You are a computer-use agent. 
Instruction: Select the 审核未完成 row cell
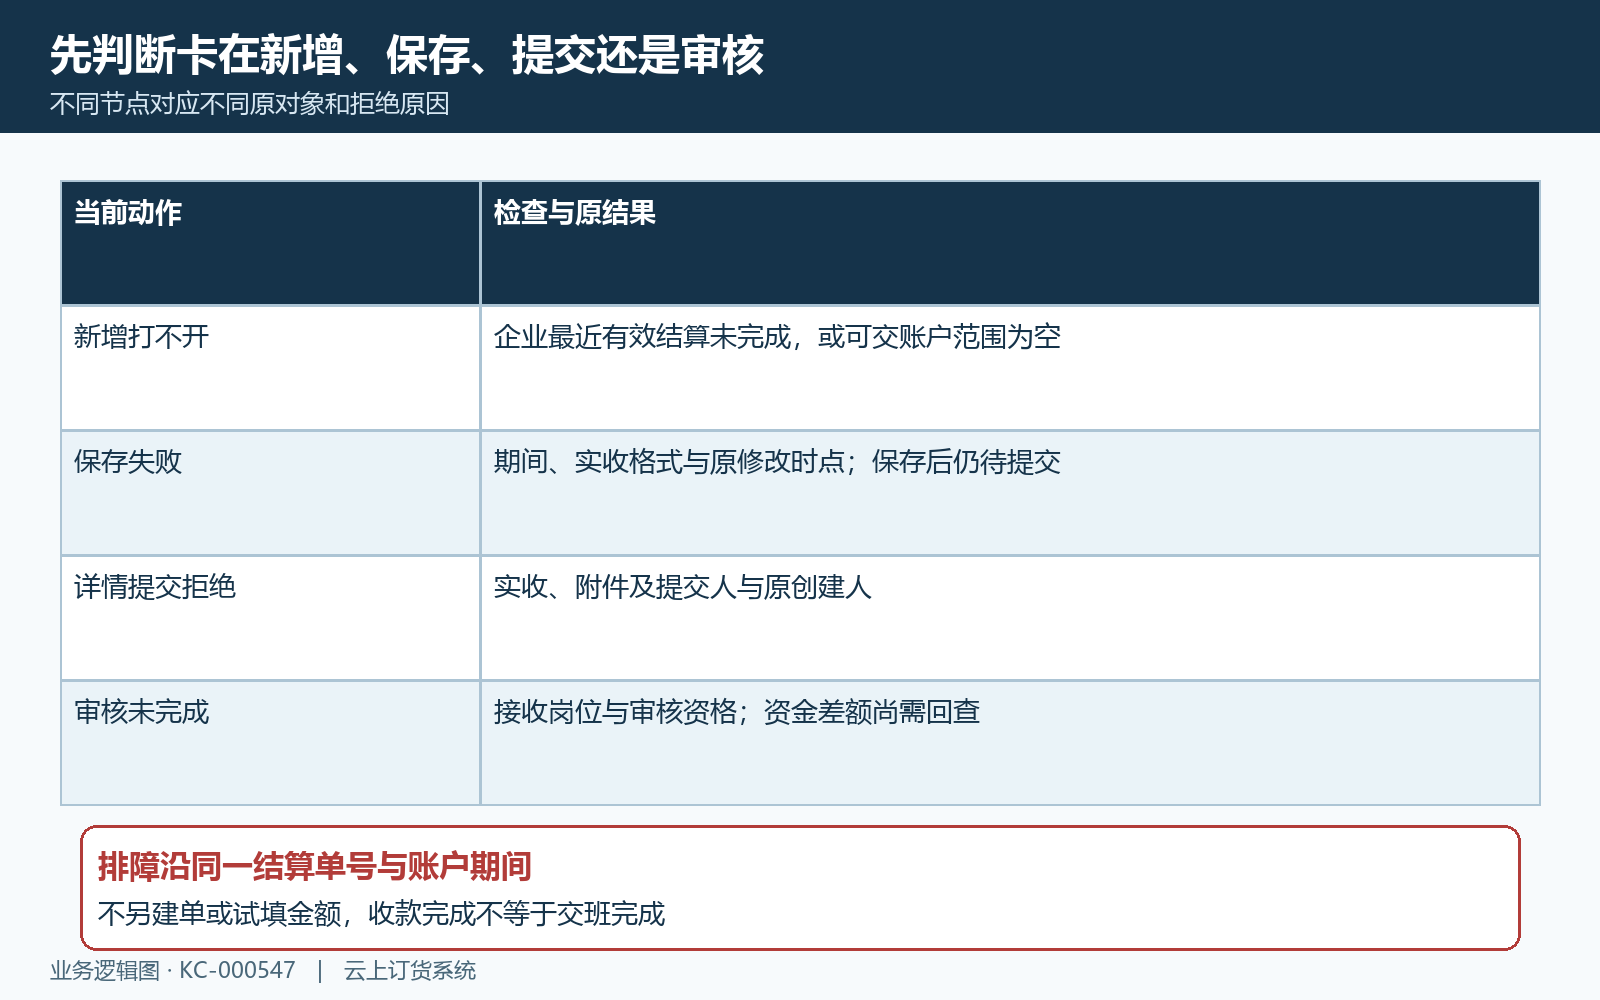coord(271,743)
